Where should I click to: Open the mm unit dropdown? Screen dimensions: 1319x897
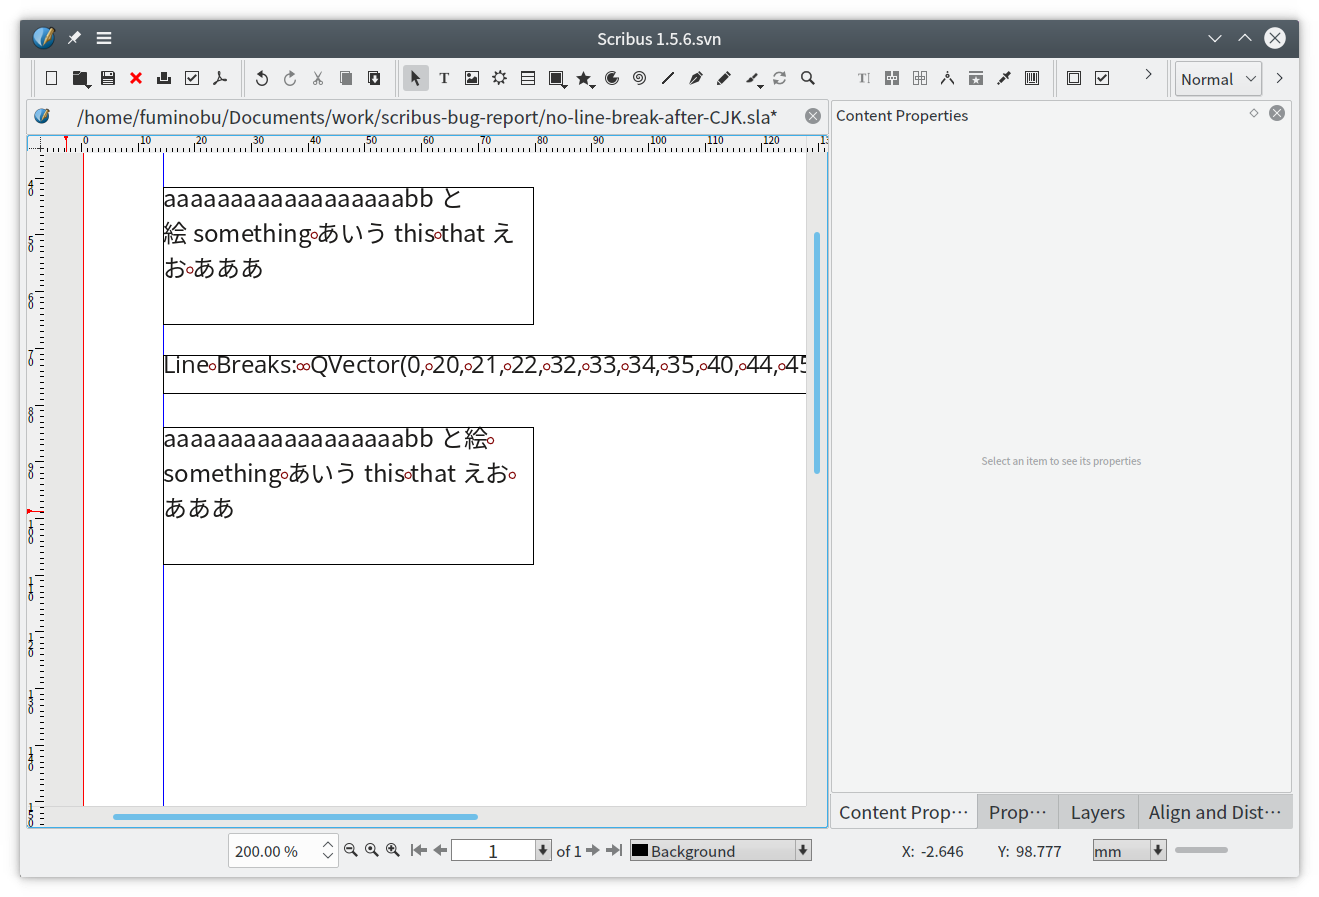click(1157, 850)
